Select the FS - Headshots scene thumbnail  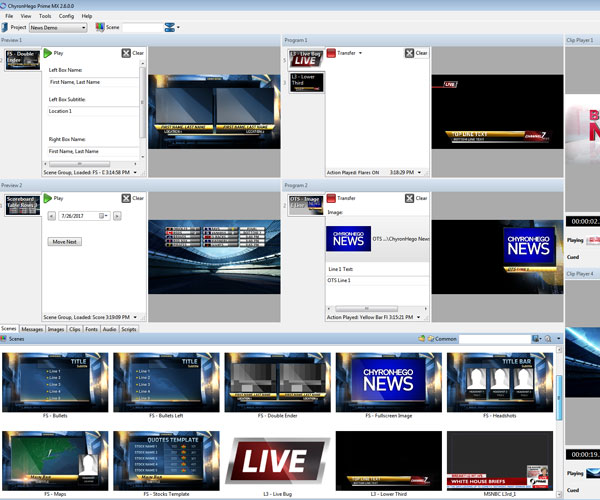point(500,383)
